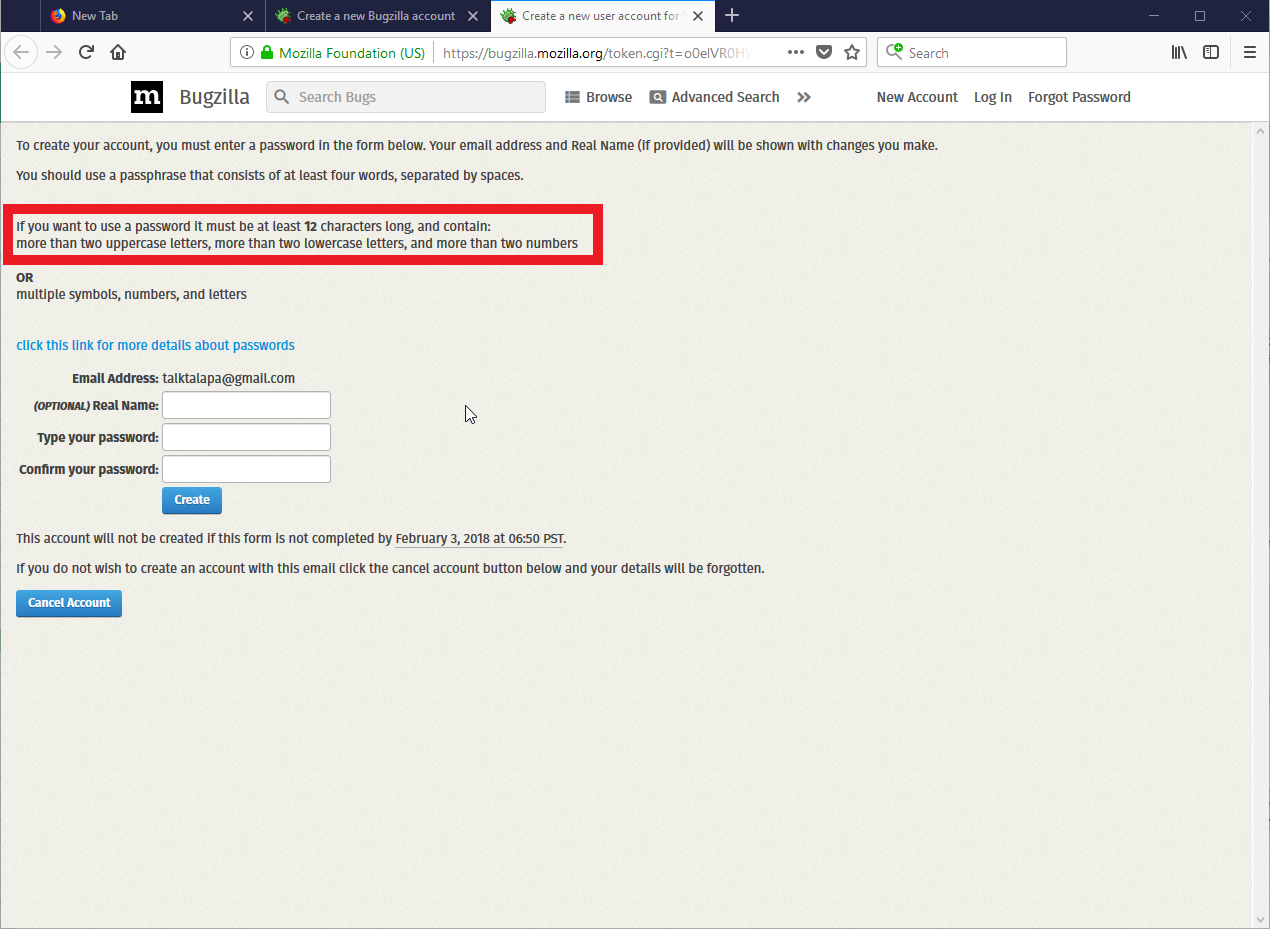The height and width of the screenshot is (929, 1270).
Task: Click the Real Name input field
Action: click(246, 405)
